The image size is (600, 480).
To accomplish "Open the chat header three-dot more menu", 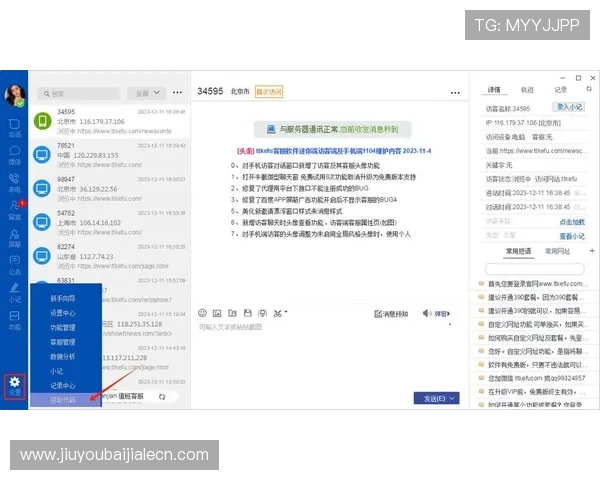I will (455, 93).
